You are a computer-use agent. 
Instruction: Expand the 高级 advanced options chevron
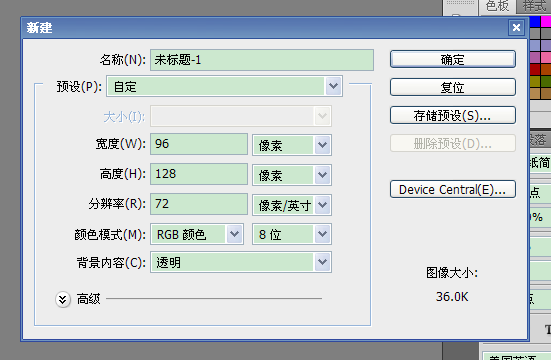[x=63, y=299]
